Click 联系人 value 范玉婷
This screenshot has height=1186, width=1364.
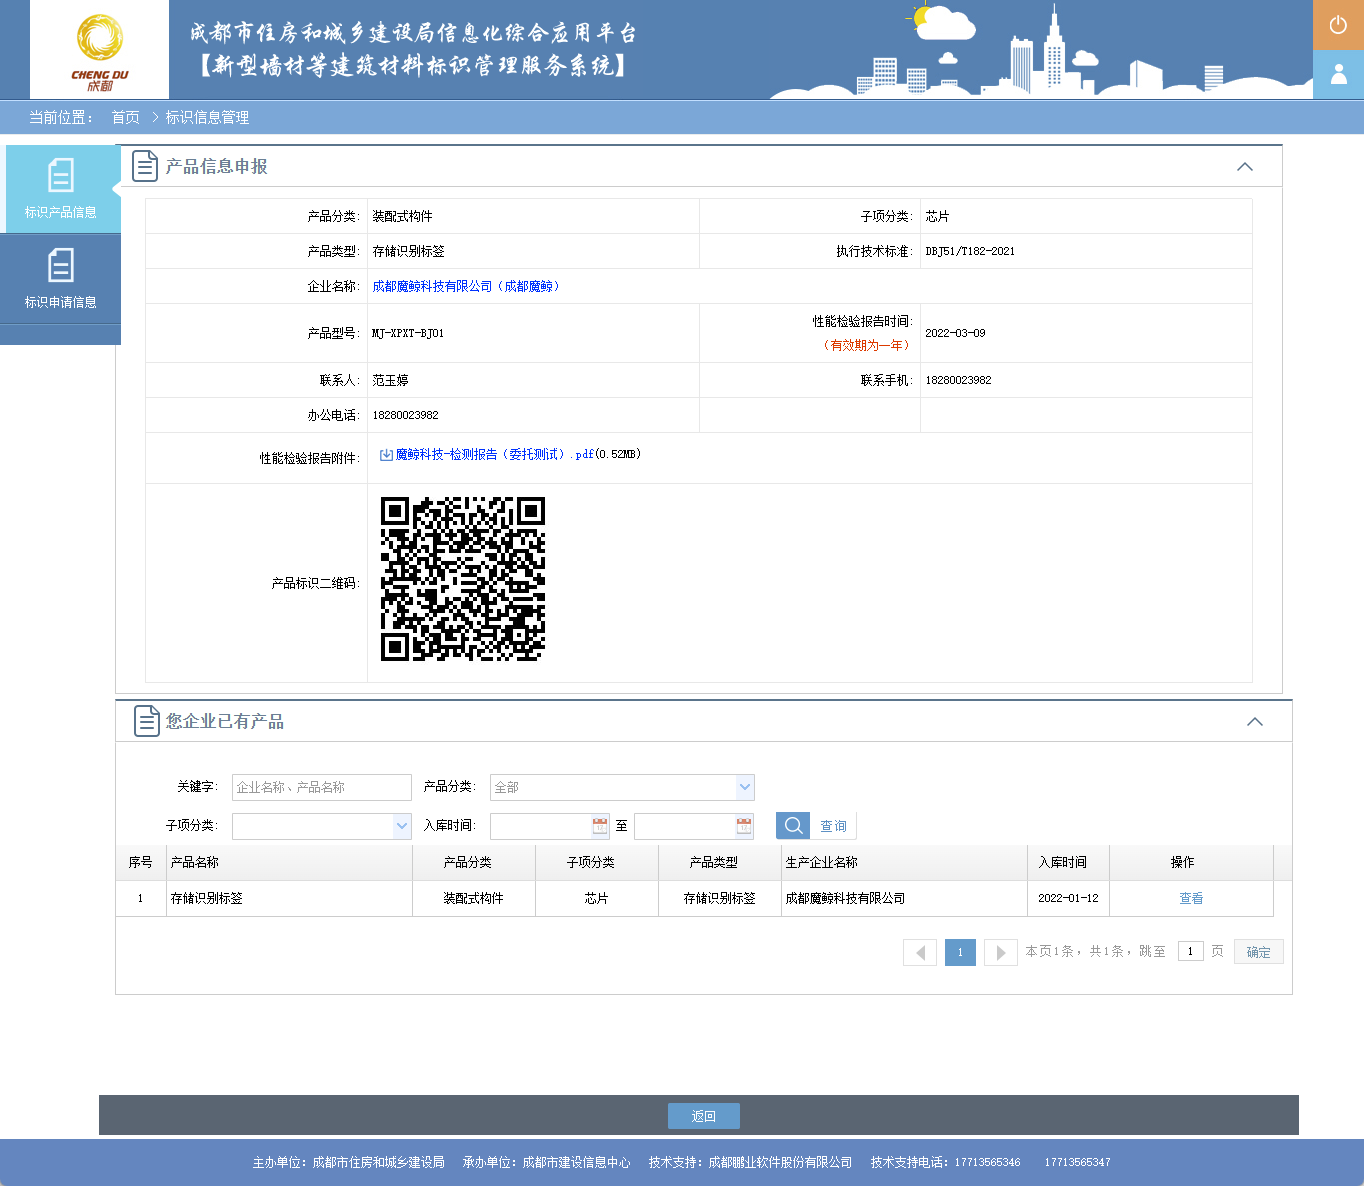pos(390,380)
